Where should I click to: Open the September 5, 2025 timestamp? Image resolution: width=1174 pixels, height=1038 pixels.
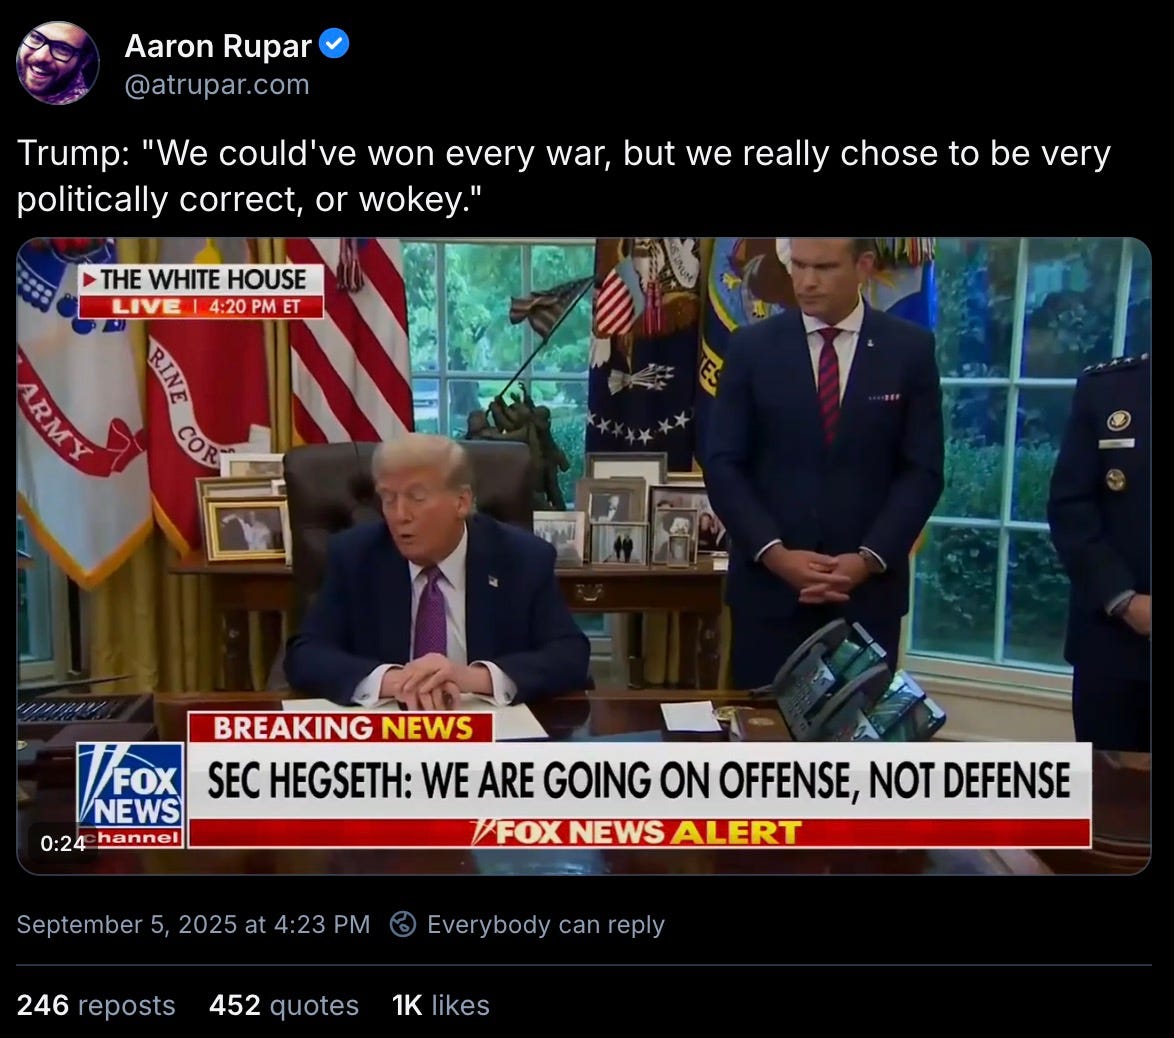pos(193,924)
